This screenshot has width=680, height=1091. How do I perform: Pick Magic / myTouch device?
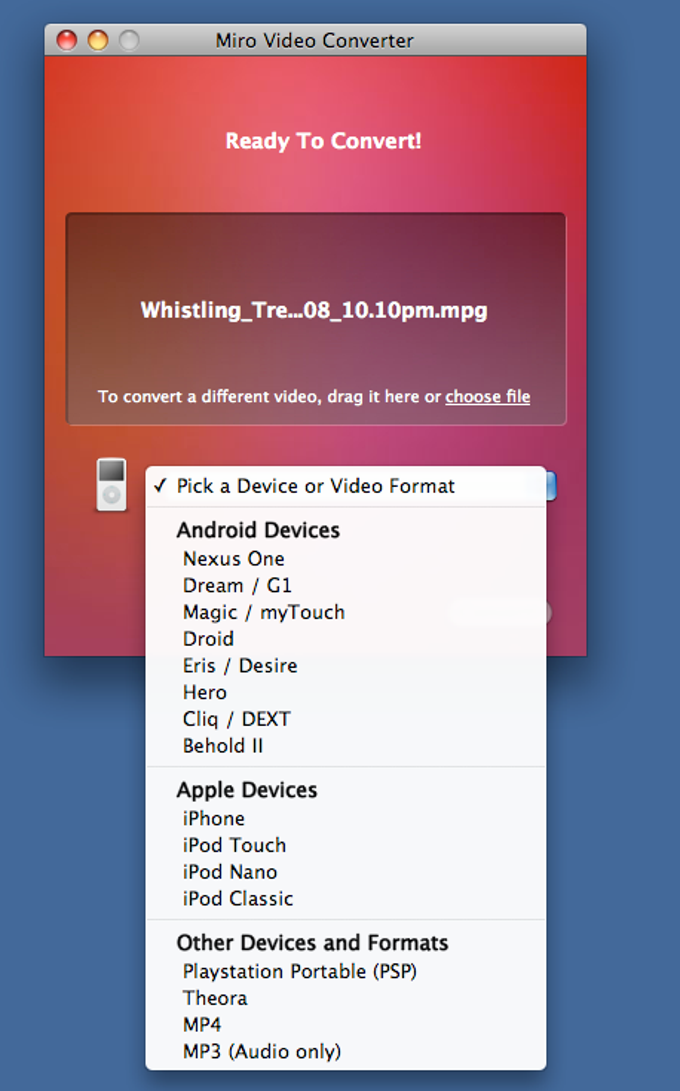[x=346, y=612]
